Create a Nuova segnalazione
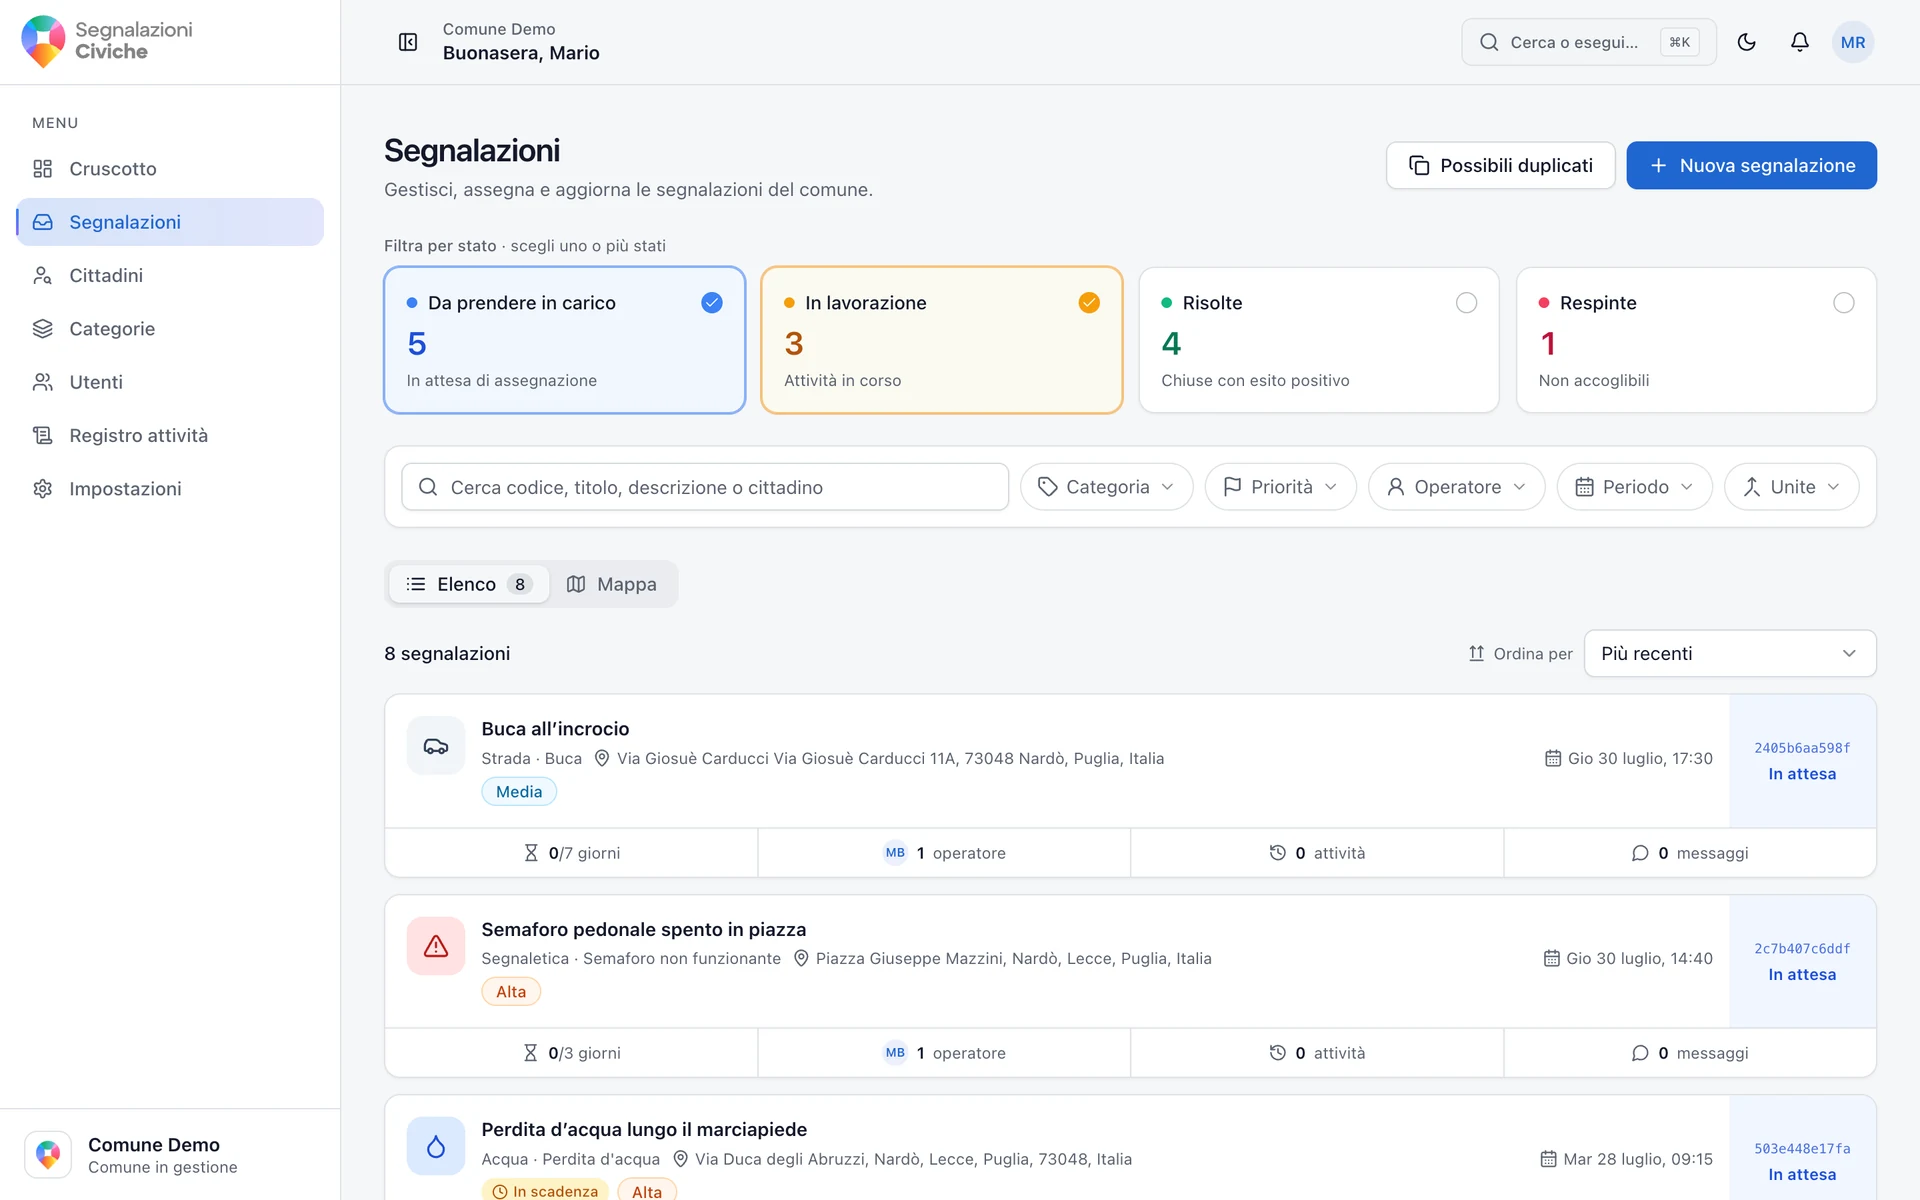The image size is (1920, 1200). point(1751,165)
